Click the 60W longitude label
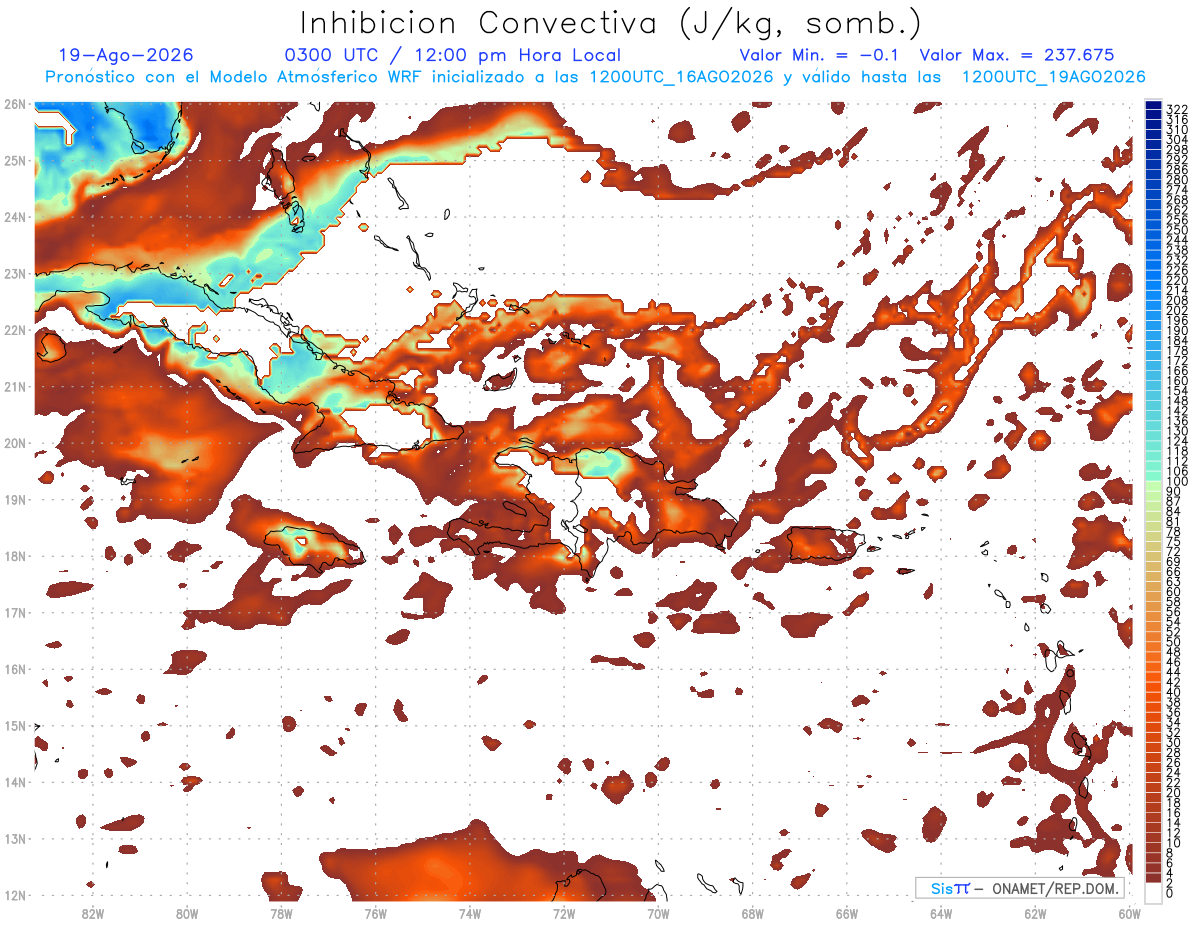Screen dimensions: 1200x927 pos(1130,914)
